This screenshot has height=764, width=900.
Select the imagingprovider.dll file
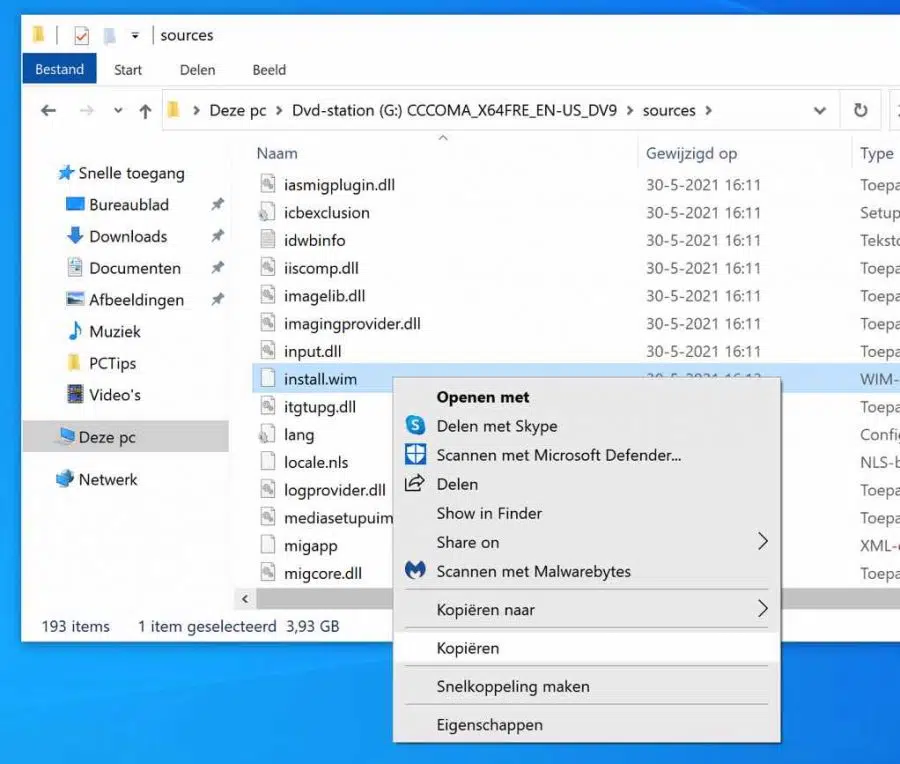352,324
